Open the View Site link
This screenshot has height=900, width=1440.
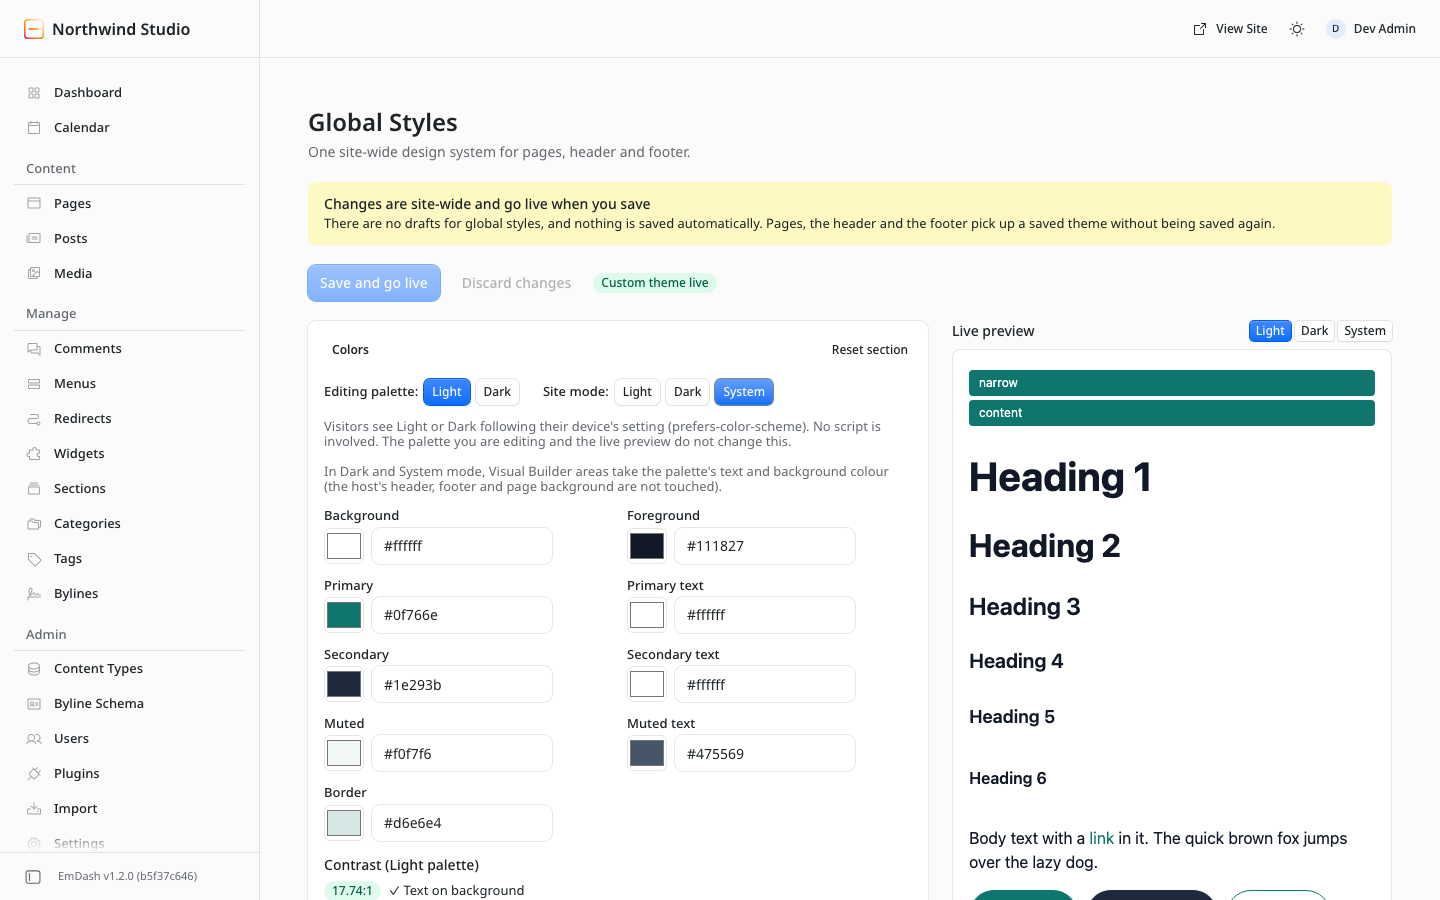[x=1230, y=29]
